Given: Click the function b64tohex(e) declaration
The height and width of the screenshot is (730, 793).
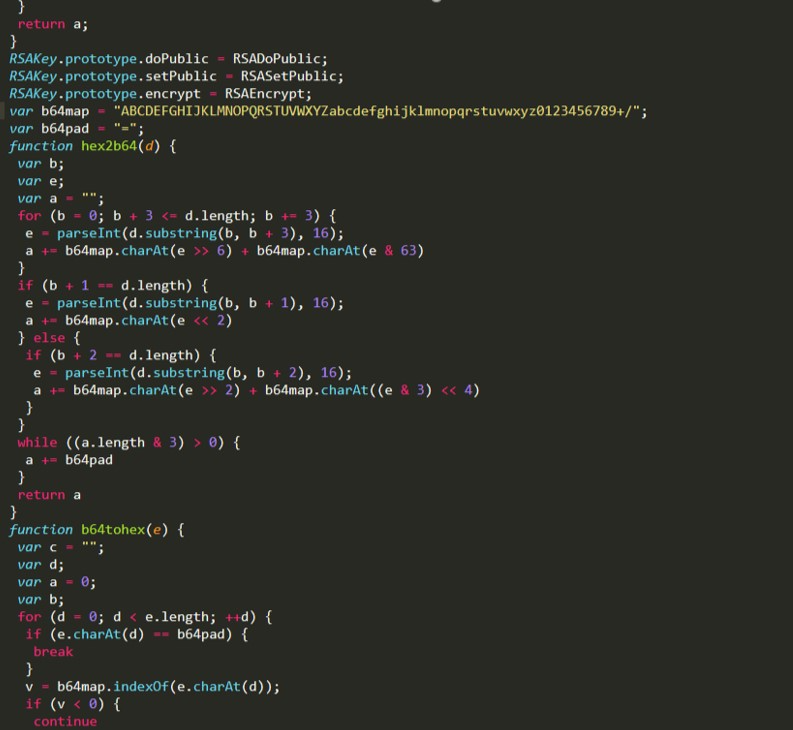Looking at the screenshot, I should pos(97,530).
